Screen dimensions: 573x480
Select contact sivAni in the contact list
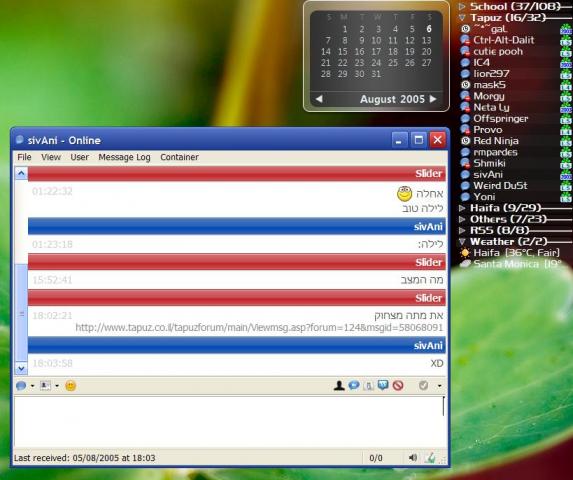point(488,175)
